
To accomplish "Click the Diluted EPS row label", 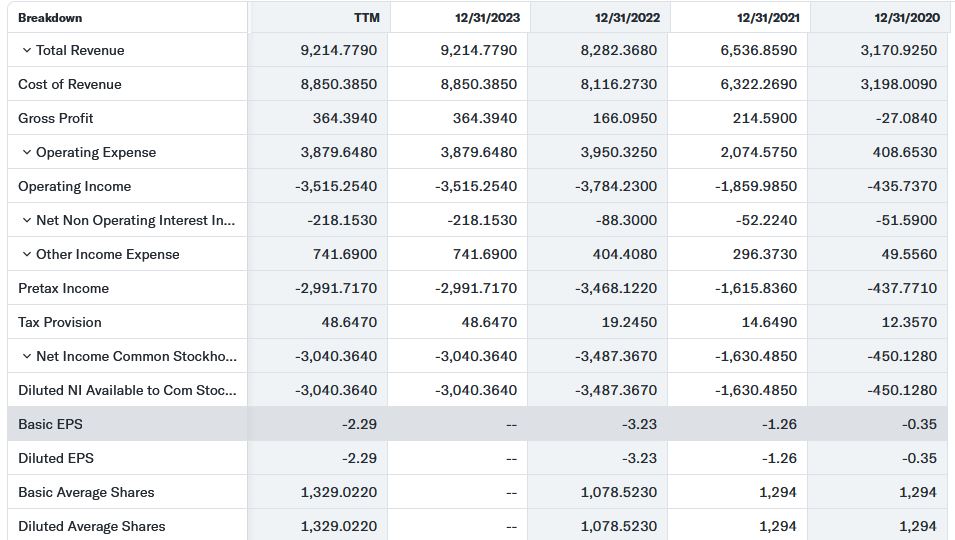I will (x=56, y=458).
